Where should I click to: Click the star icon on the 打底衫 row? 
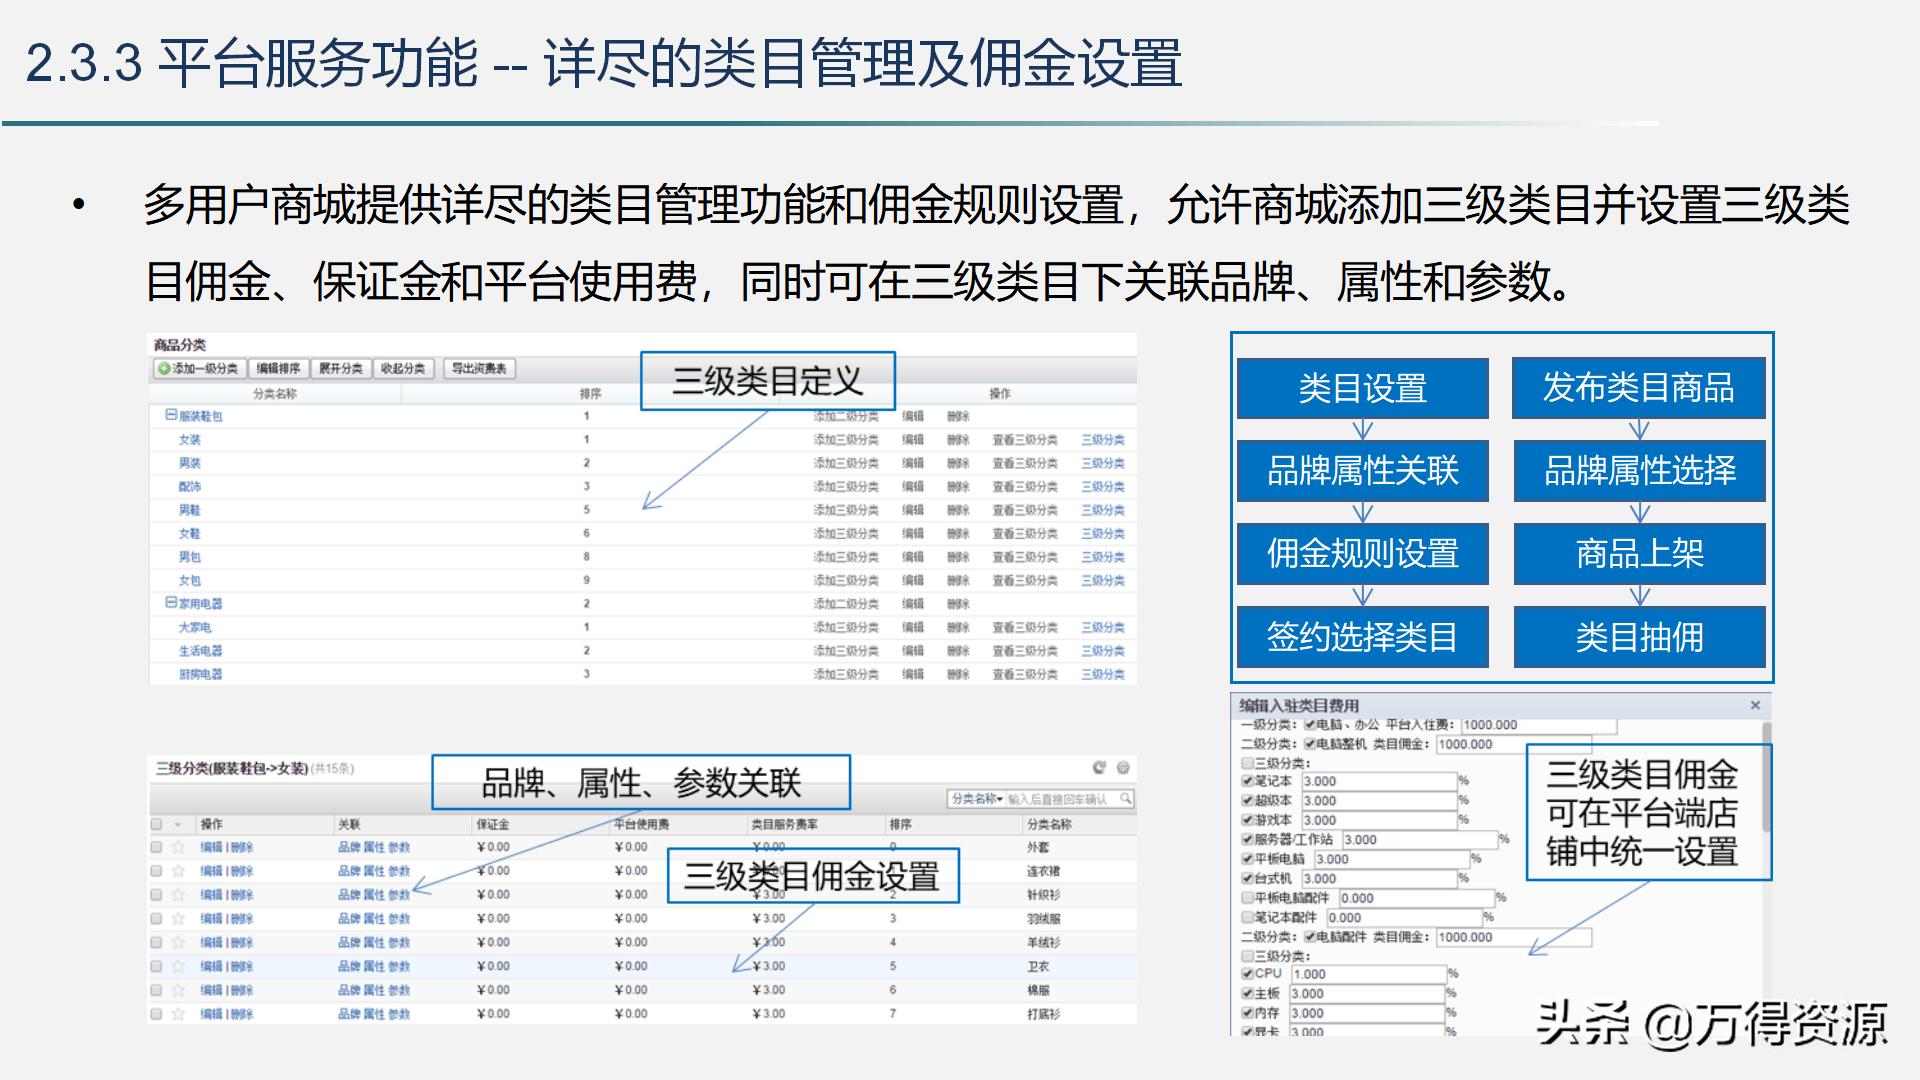point(177,1013)
